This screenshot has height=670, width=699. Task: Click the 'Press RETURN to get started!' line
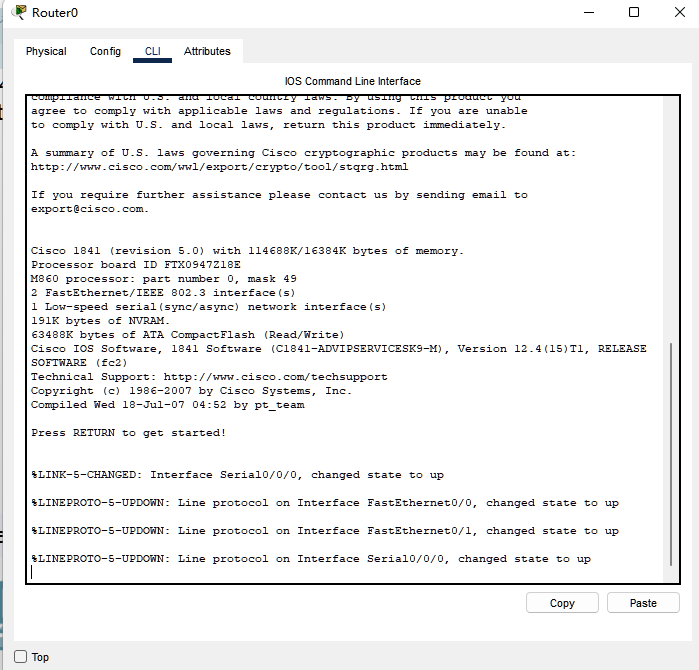click(x=128, y=433)
